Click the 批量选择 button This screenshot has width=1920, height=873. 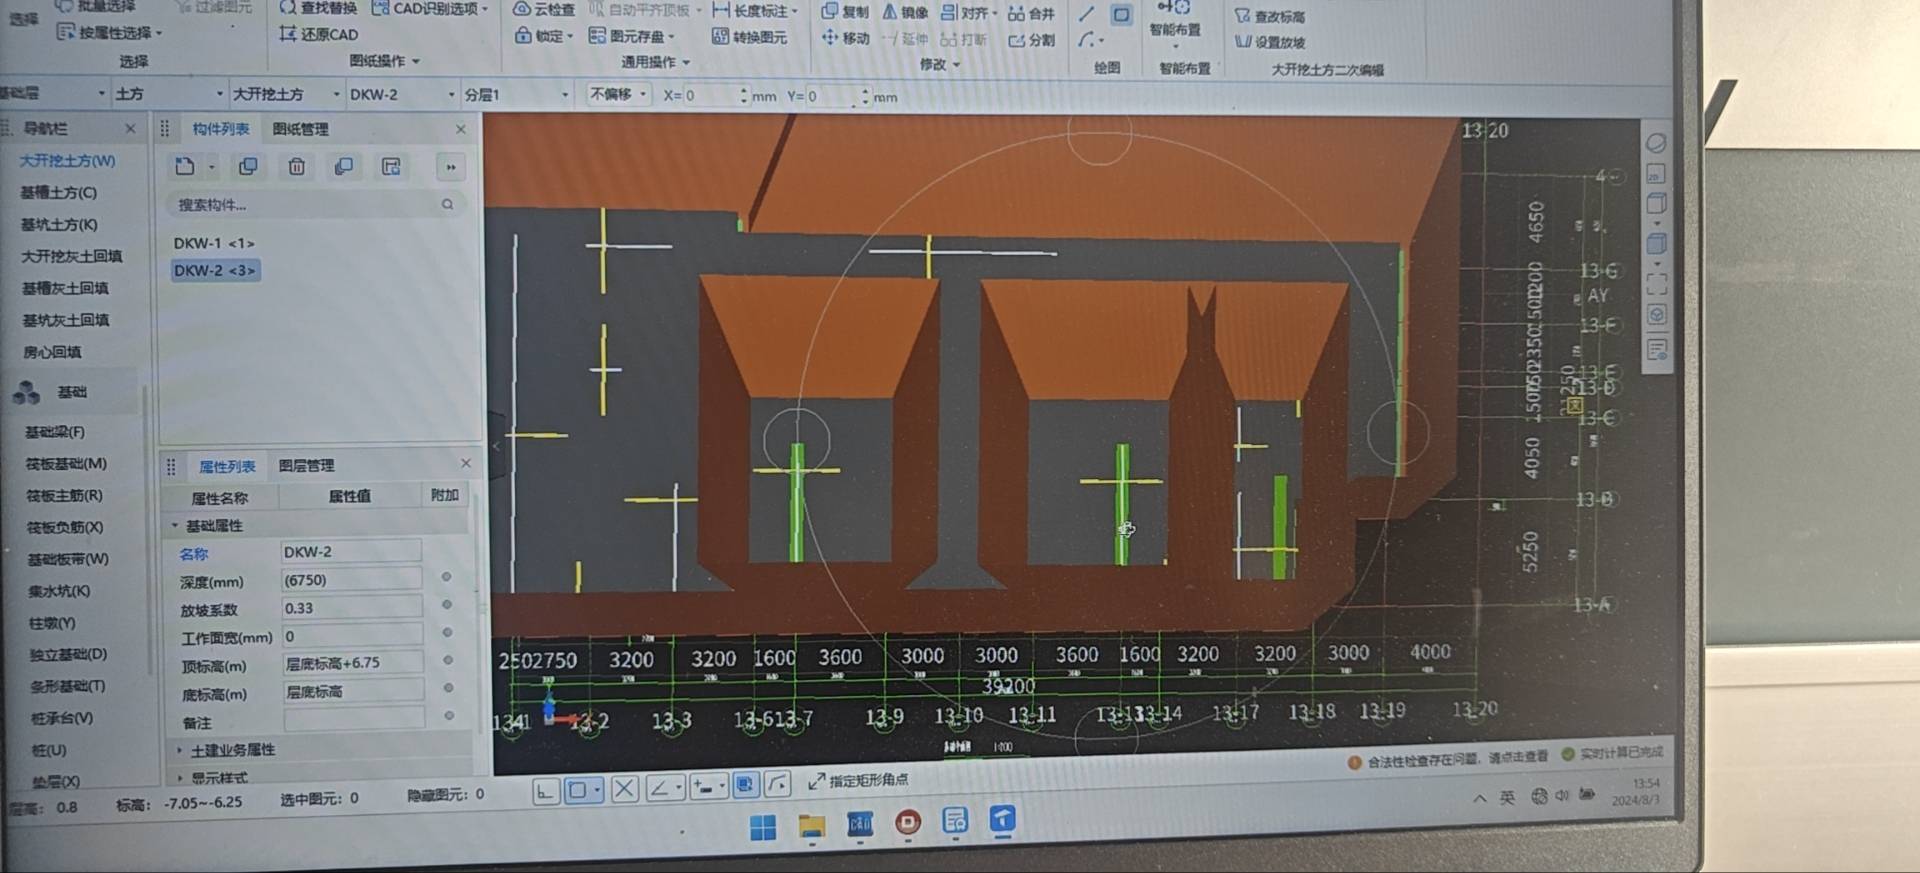[x=95, y=6]
